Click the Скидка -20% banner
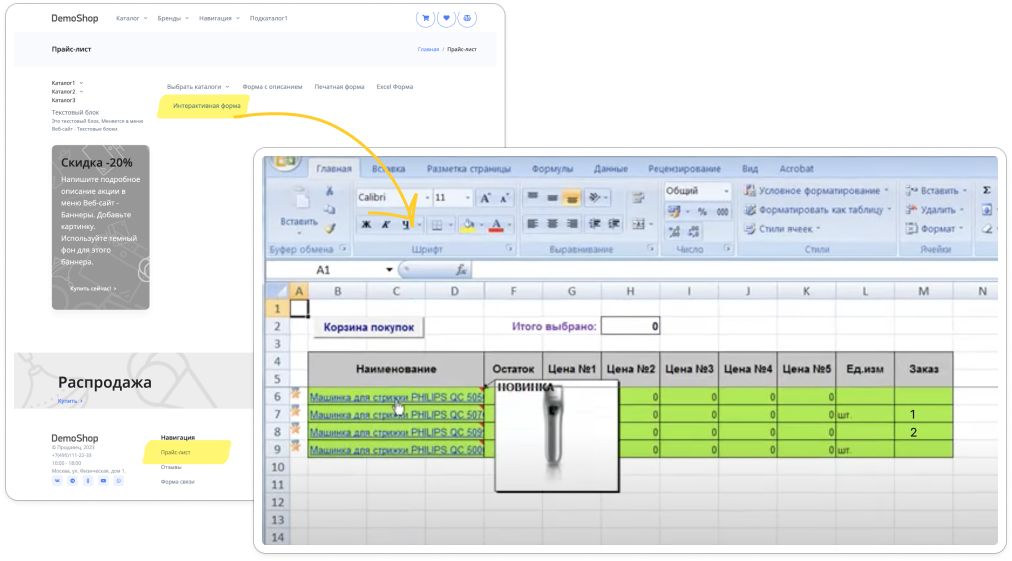The width and height of the screenshot is (1012, 561). (x=101, y=227)
